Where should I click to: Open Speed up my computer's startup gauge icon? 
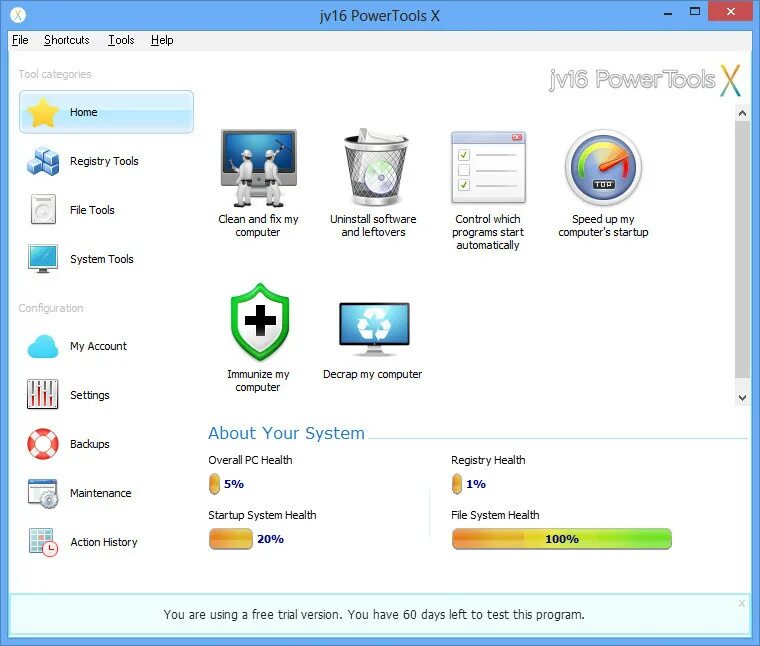(603, 167)
